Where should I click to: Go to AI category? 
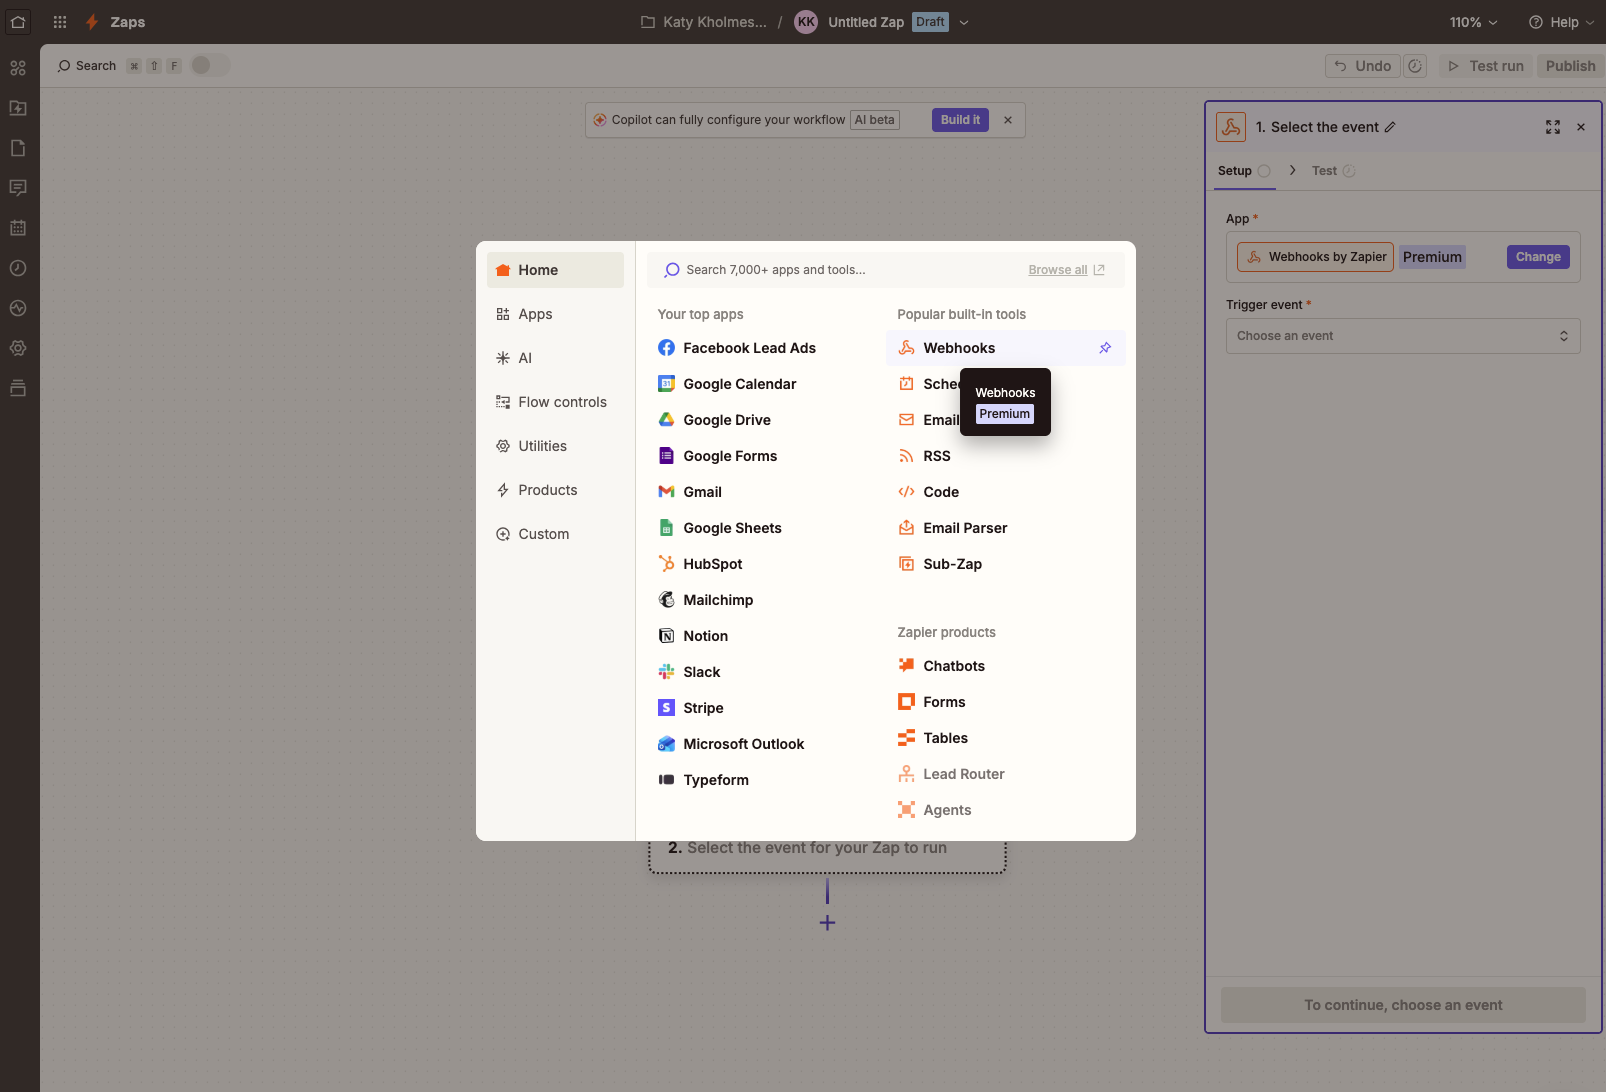pos(555,358)
